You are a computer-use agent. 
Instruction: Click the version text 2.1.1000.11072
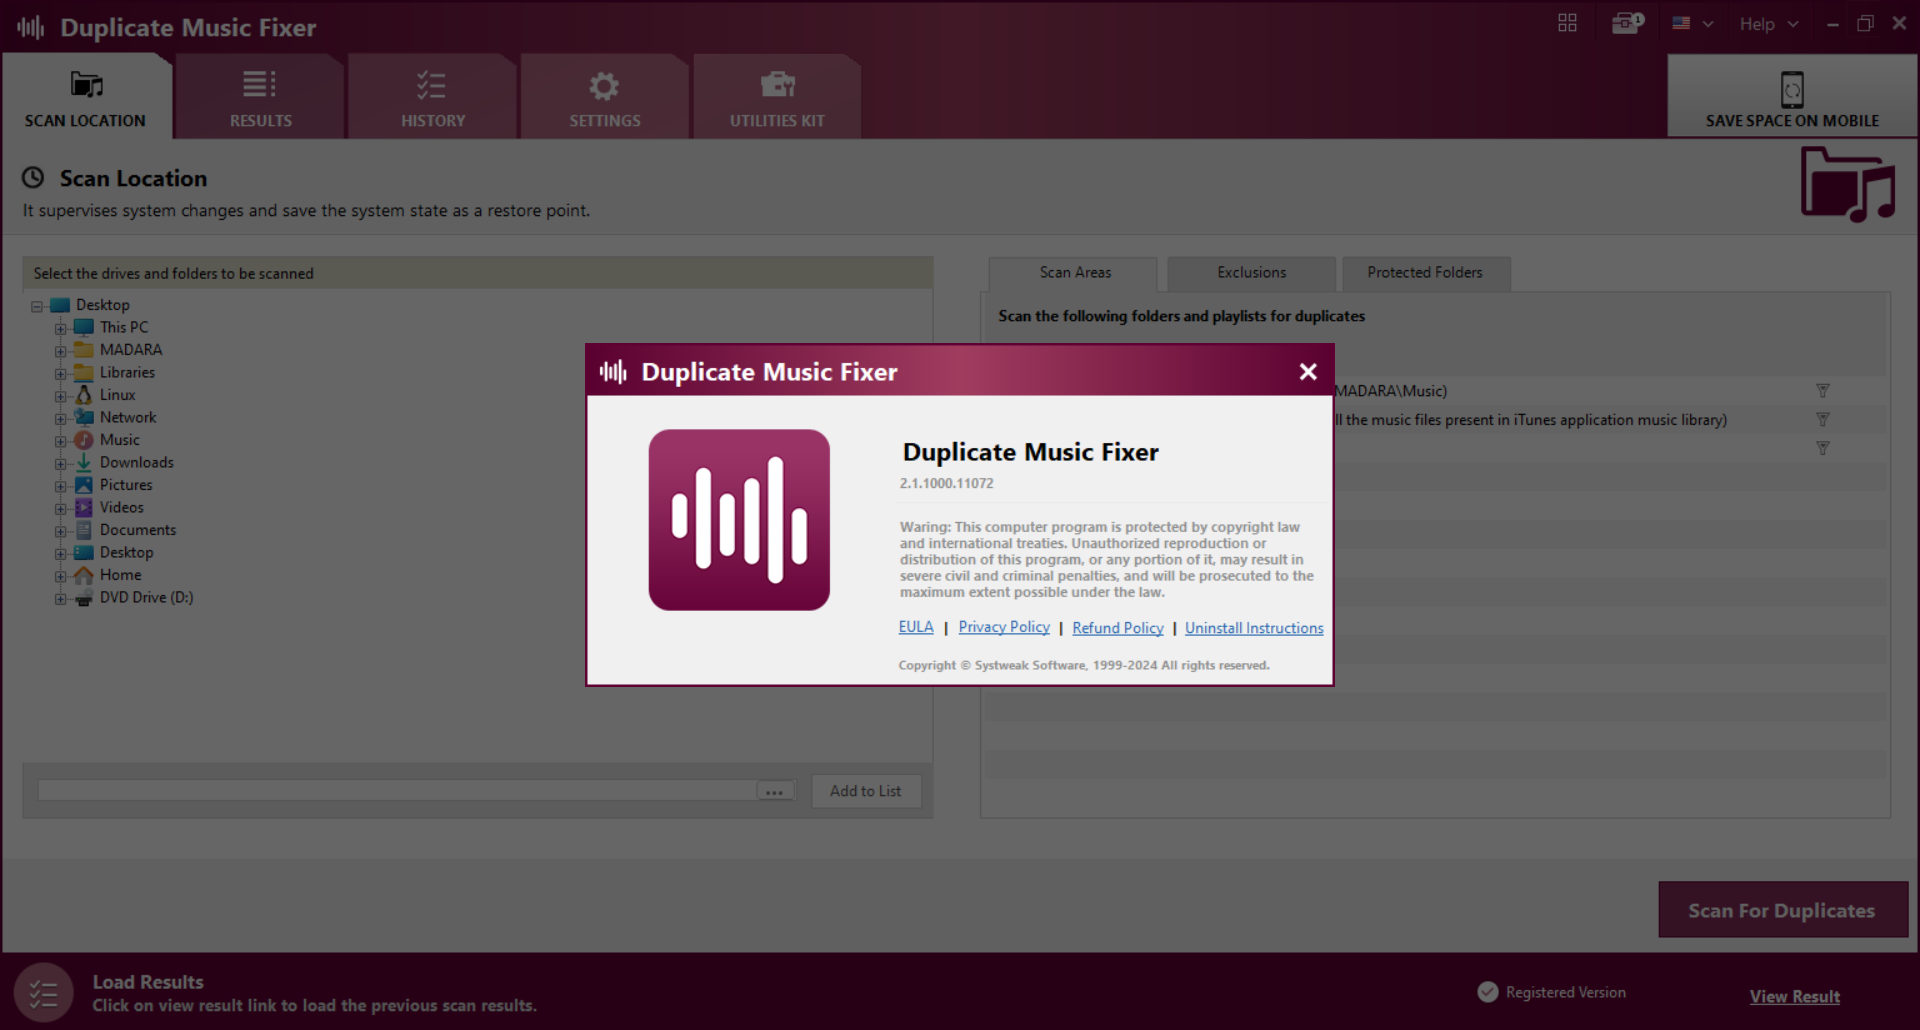[x=946, y=483]
